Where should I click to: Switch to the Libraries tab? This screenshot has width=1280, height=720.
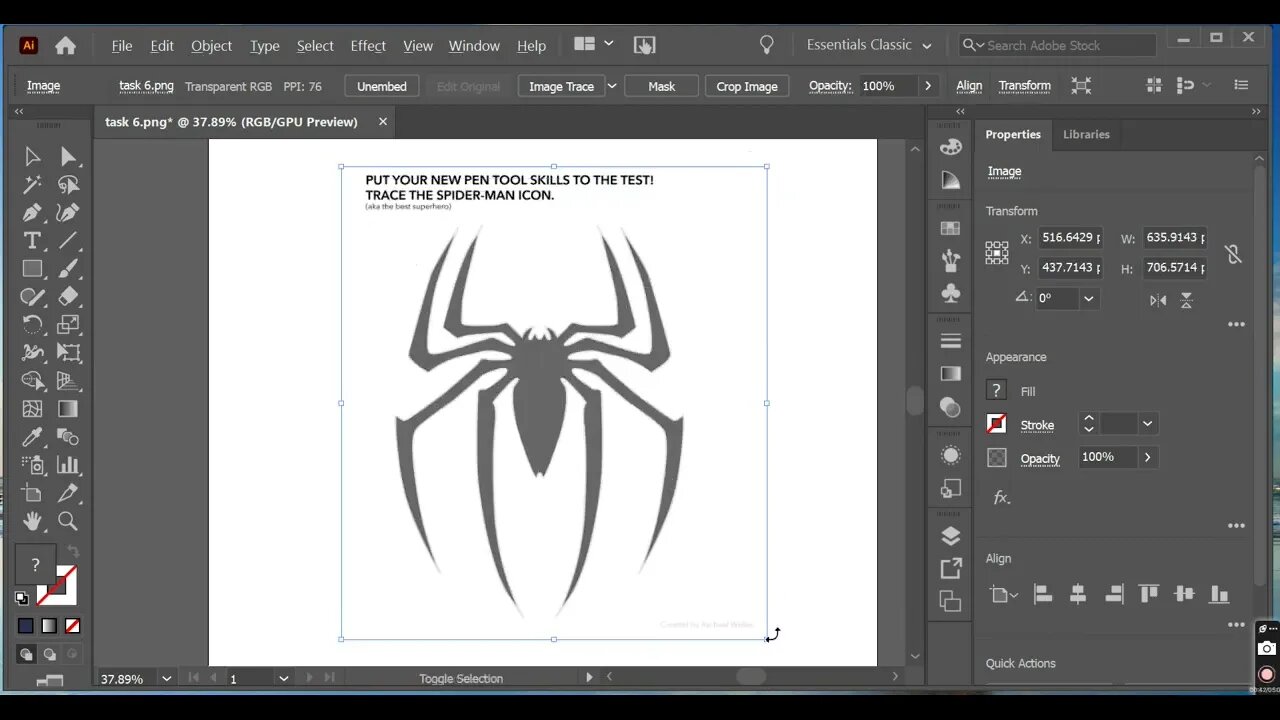tap(1086, 134)
